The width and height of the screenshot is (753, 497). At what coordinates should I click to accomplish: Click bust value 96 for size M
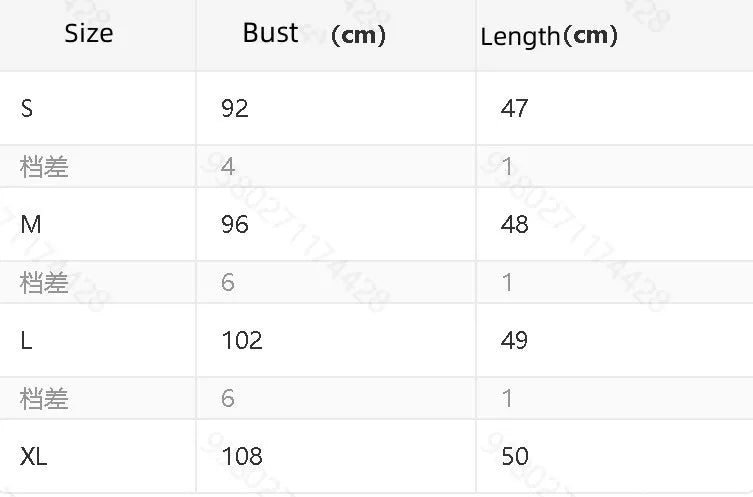[235, 224]
